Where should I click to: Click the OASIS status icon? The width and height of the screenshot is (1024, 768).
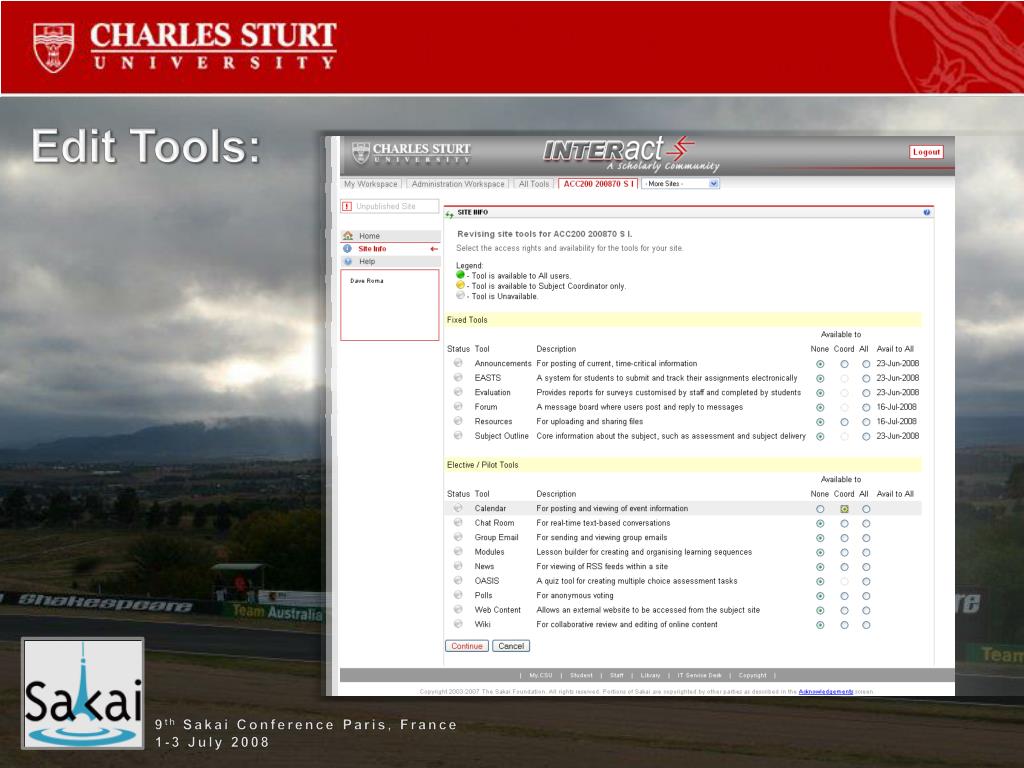pyautogui.click(x=458, y=581)
